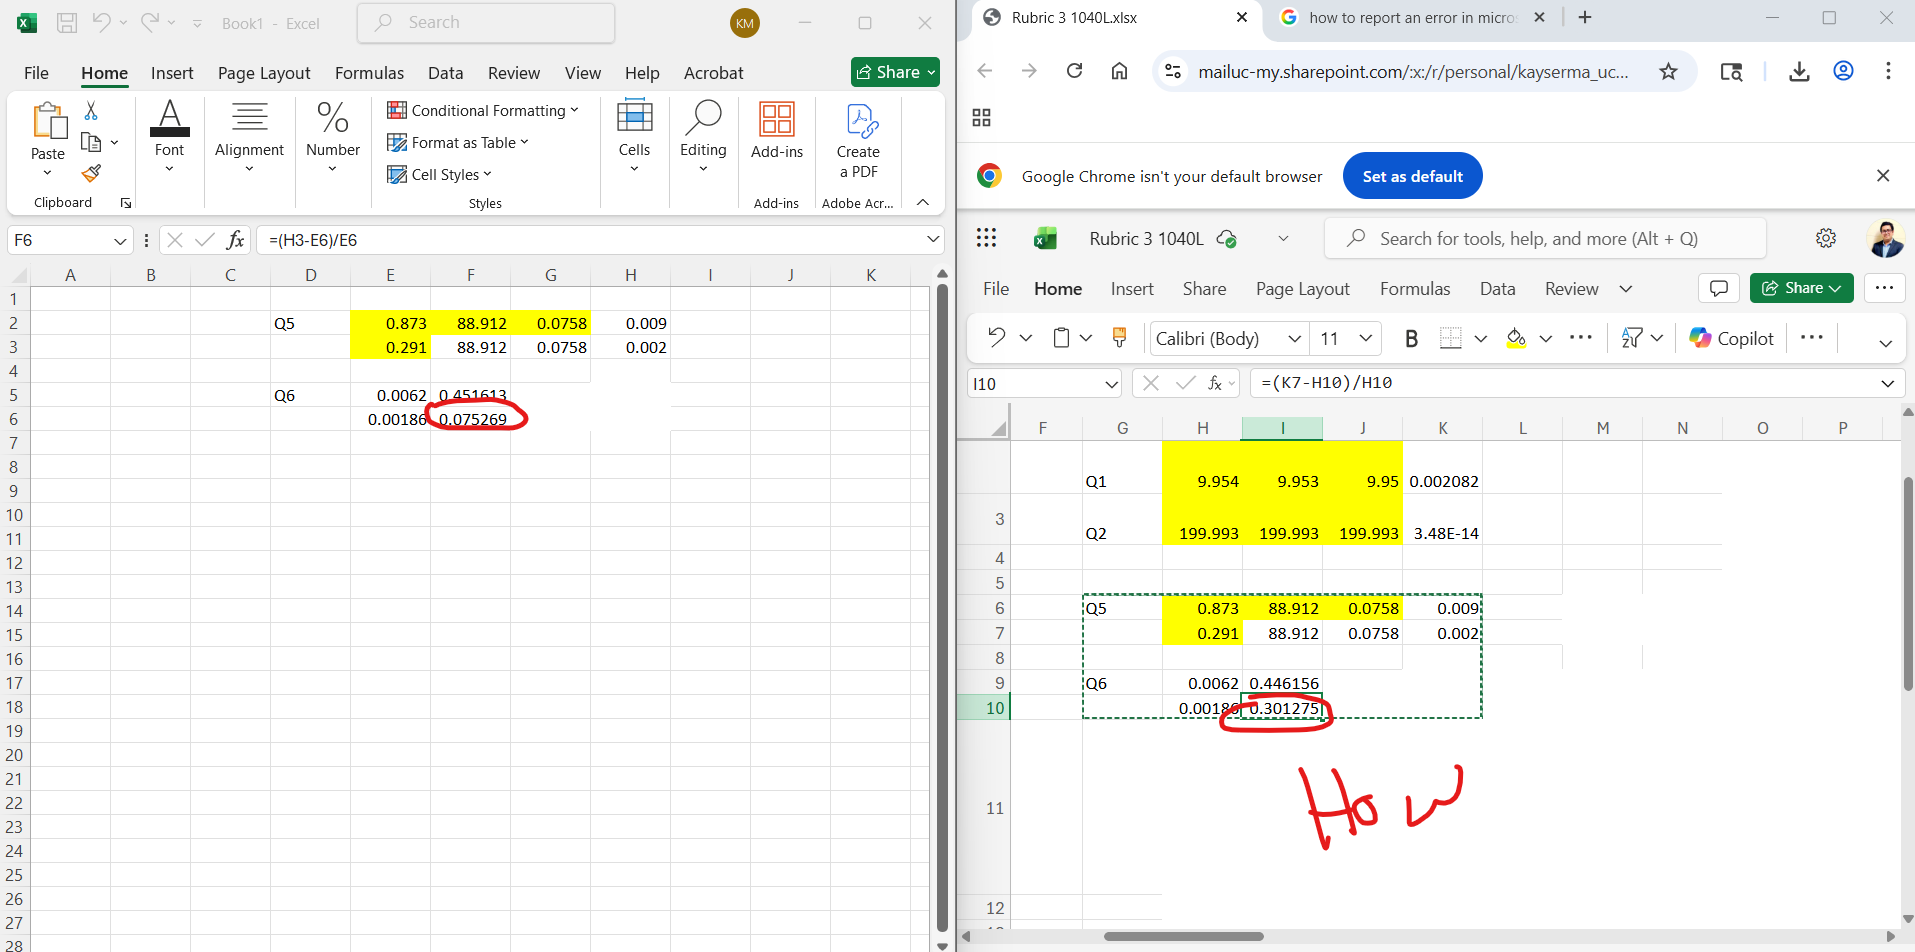Open Name Box dropdown in desktop Excel
The height and width of the screenshot is (952, 1915).
pyautogui.click(x=120, y=241)
